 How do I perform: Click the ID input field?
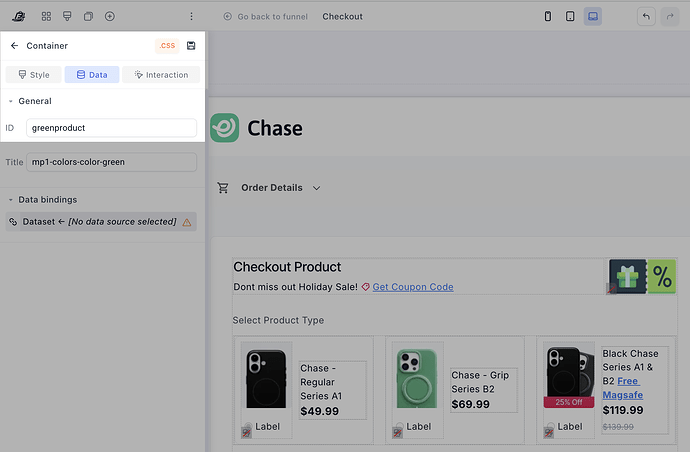(111, 128)
